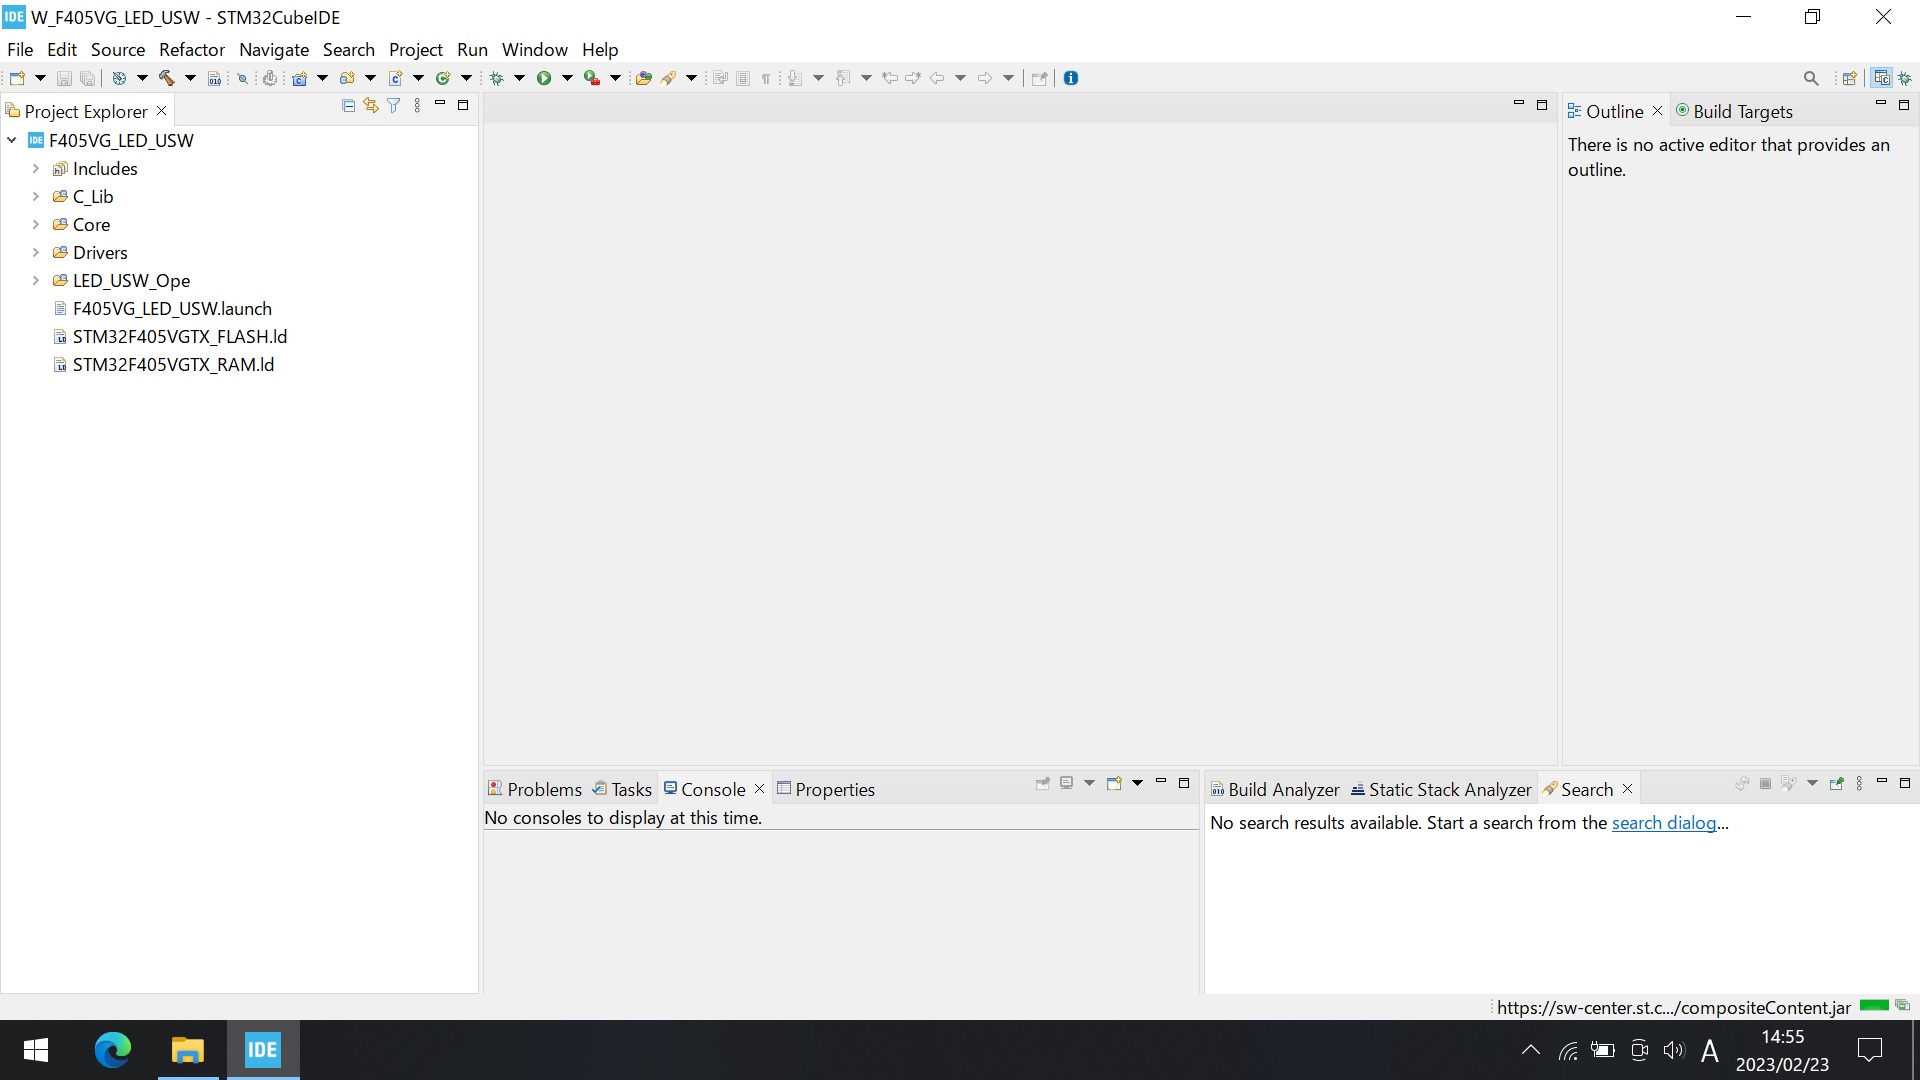Switch to the Build Analyzer tab
1920x1080 pixels.
(x=1275, y=789)
